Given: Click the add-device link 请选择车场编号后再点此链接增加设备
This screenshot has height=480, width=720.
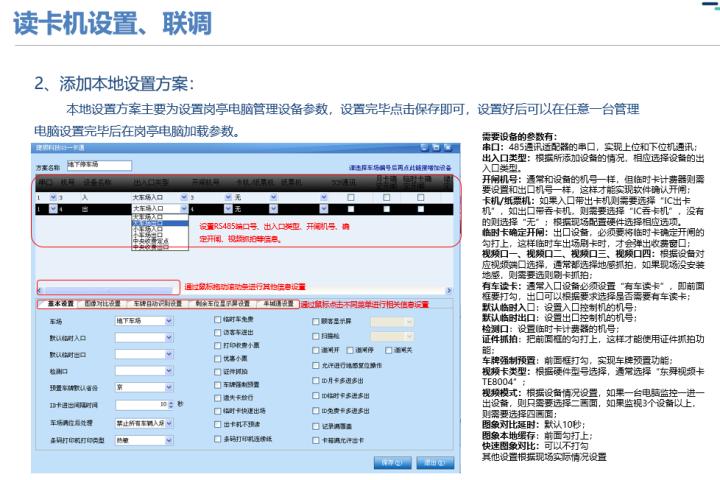Looking at the screenshot, I should (x=400, y=168).
